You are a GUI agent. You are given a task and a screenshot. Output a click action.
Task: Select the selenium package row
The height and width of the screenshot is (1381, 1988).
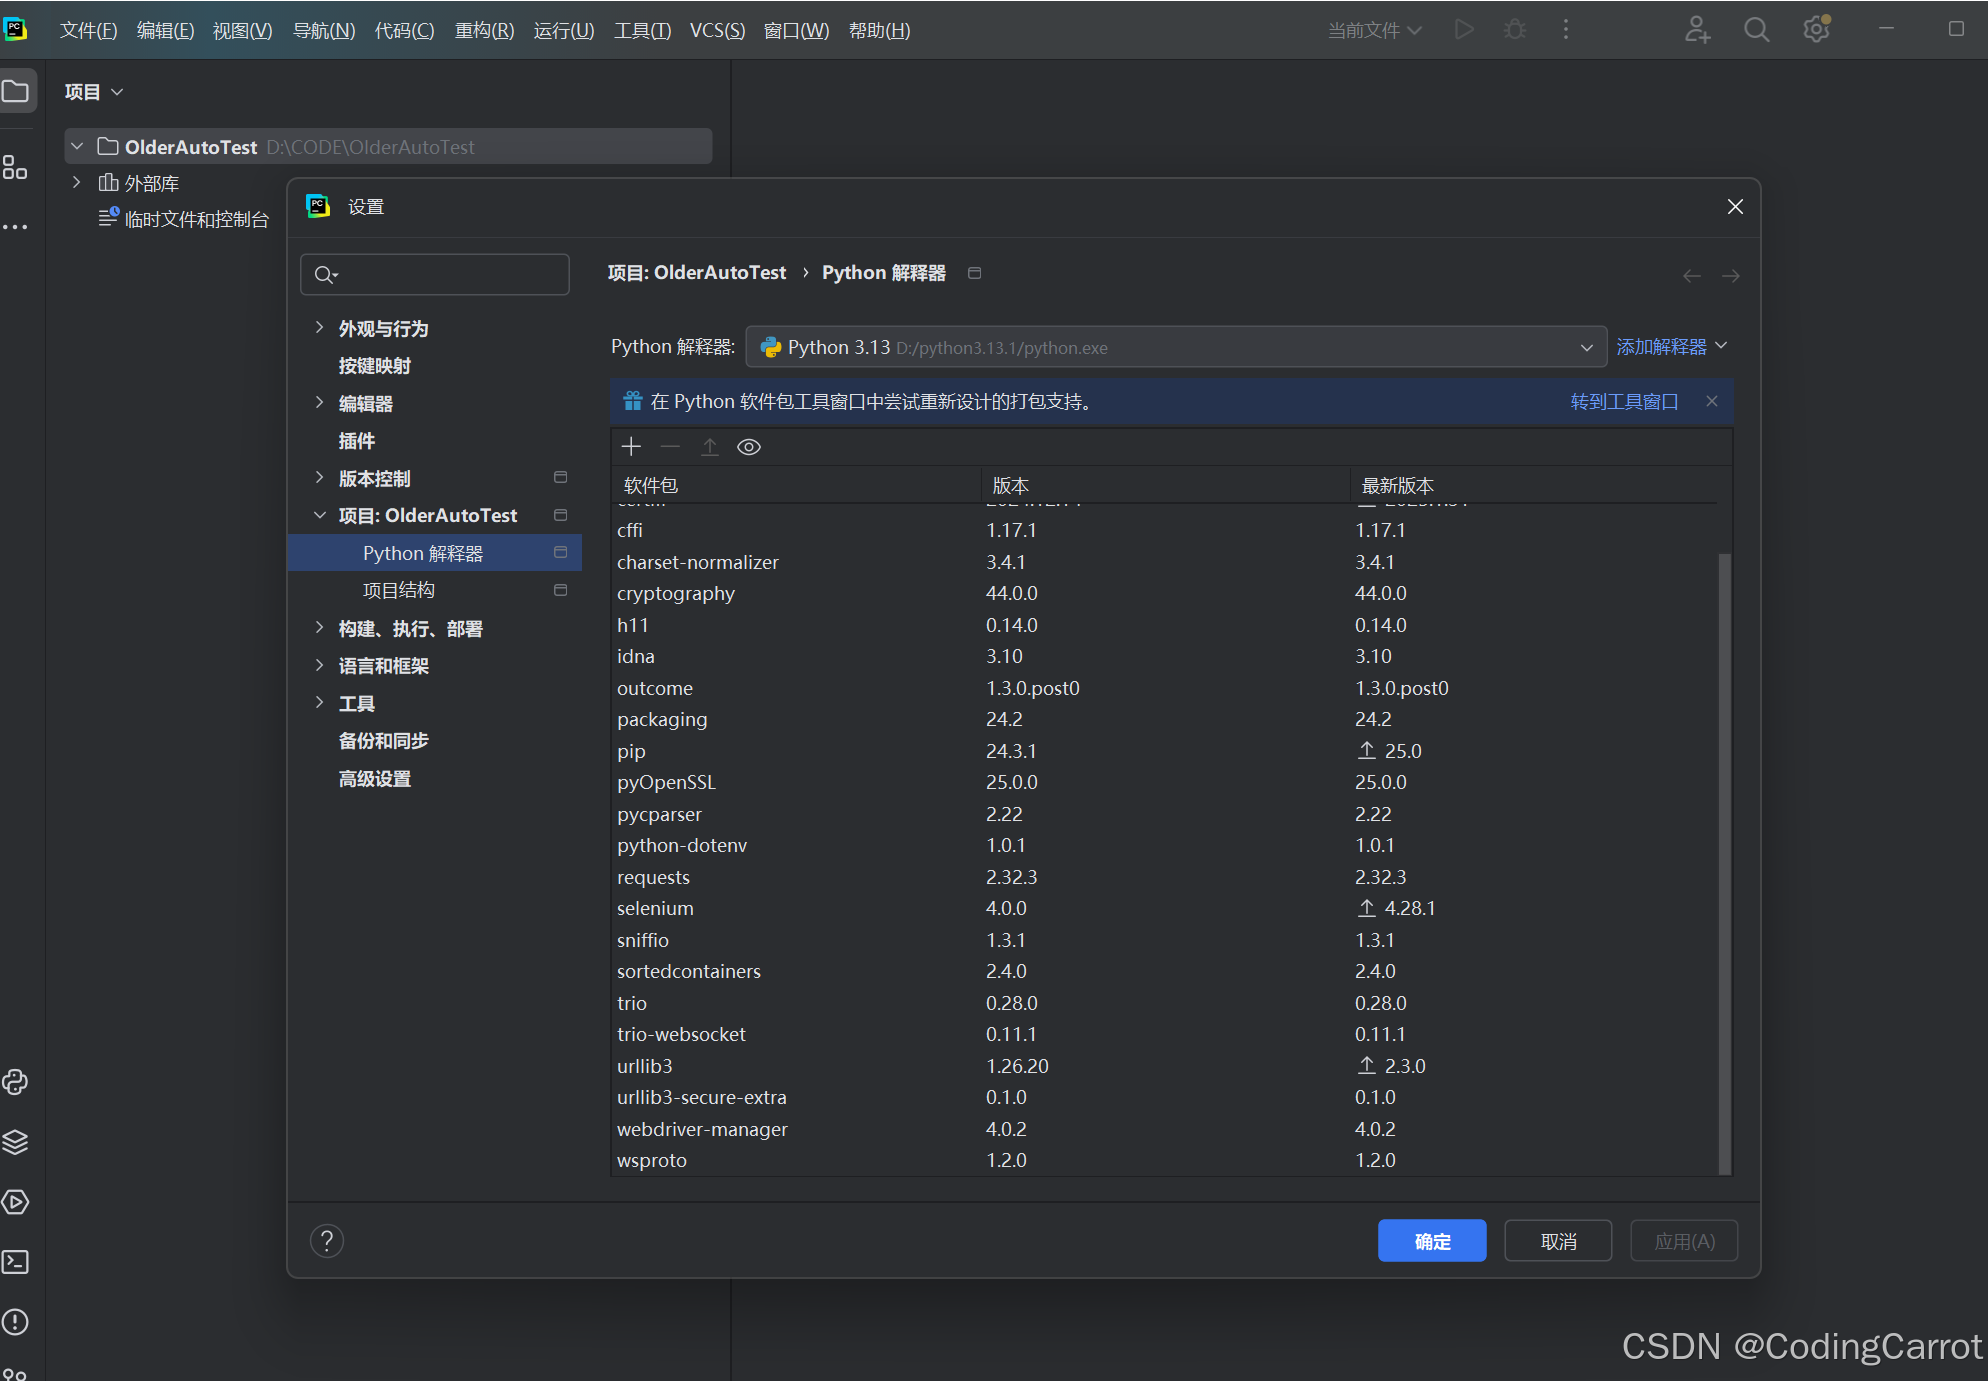(x=1164, y=908)
